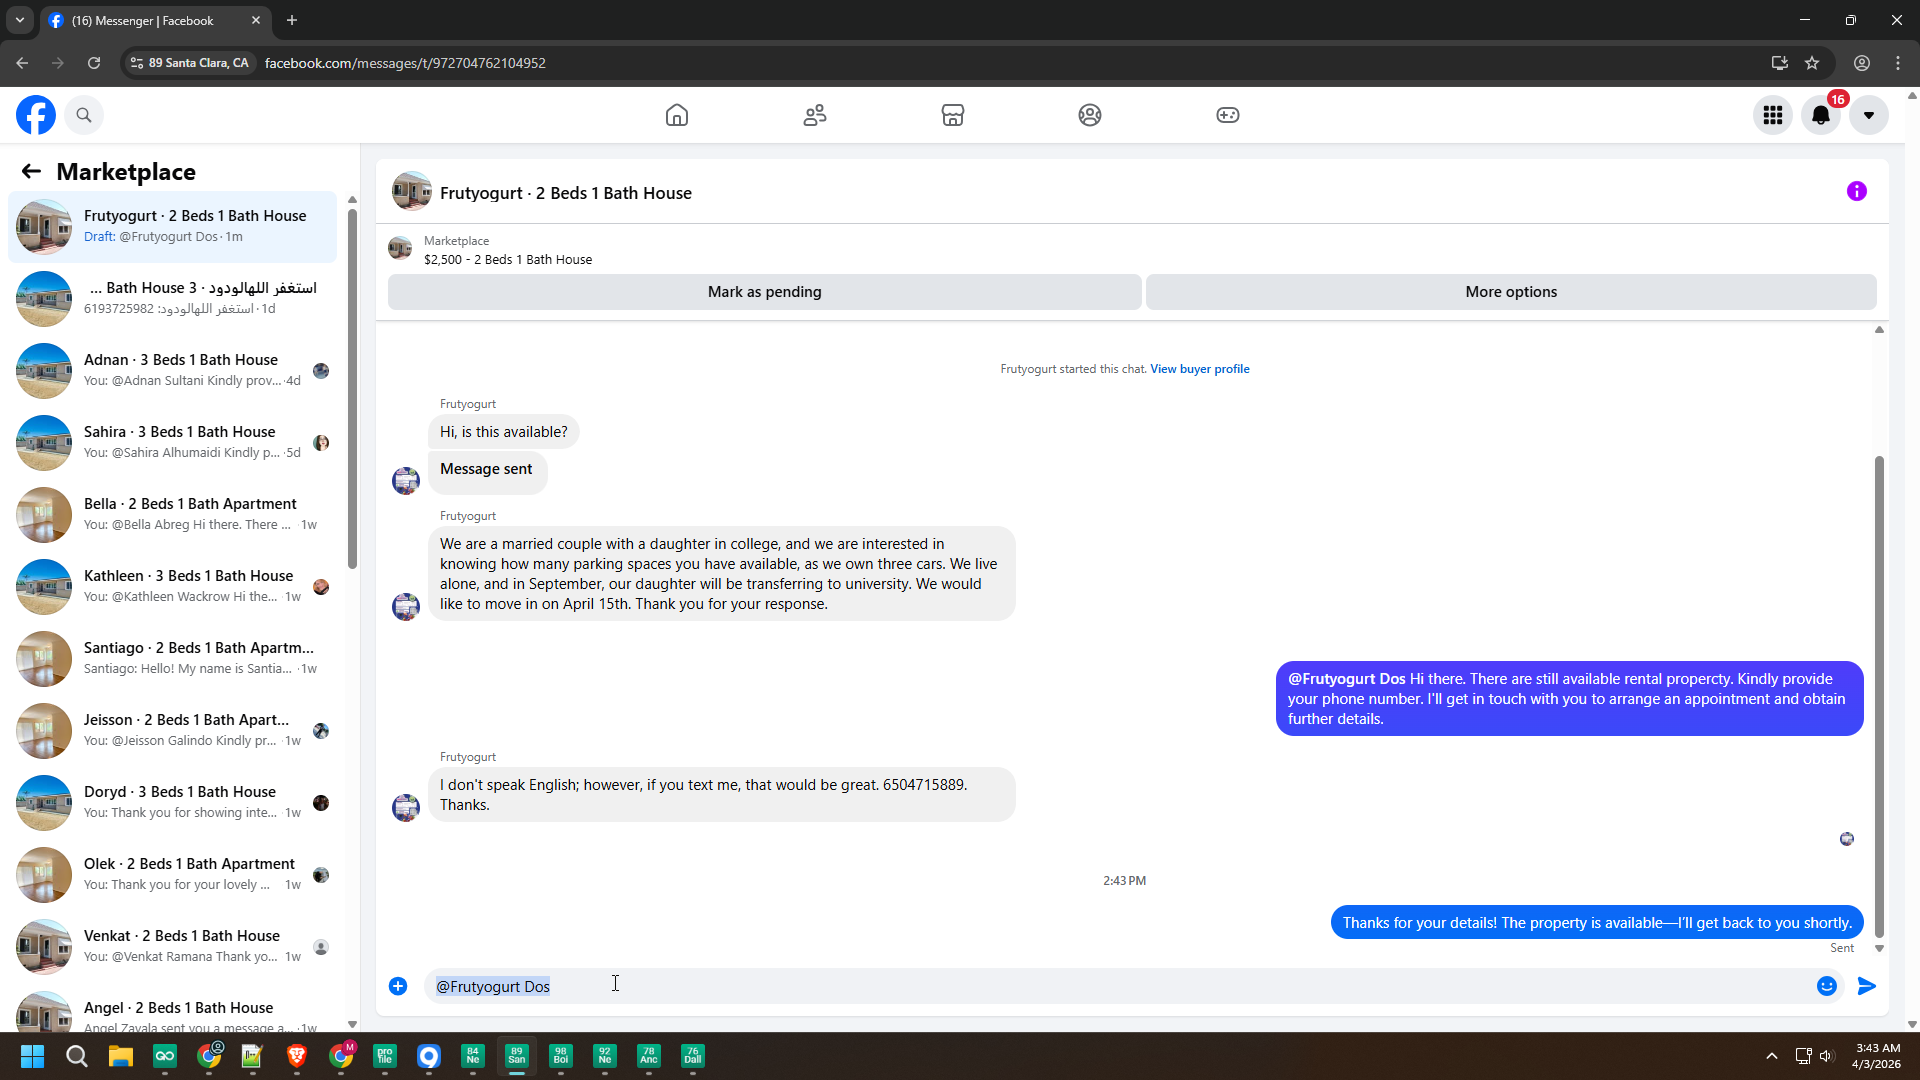Open the Marketplace storefront icon
This screenshot has width=1920, height=1080.
[x=953, y=115]
